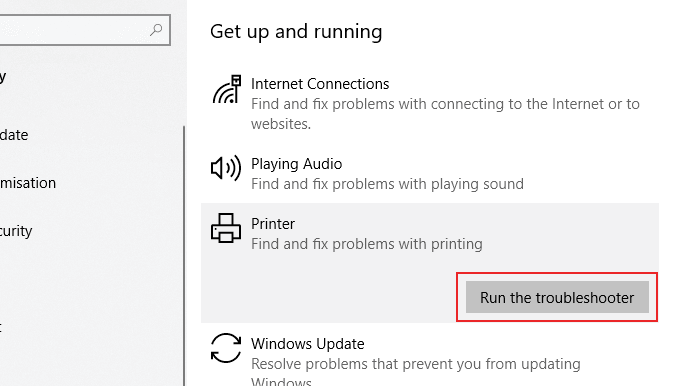Select the Playing Audio title
The width and height of the screenshot is (680, 386).
coord(297,164)
